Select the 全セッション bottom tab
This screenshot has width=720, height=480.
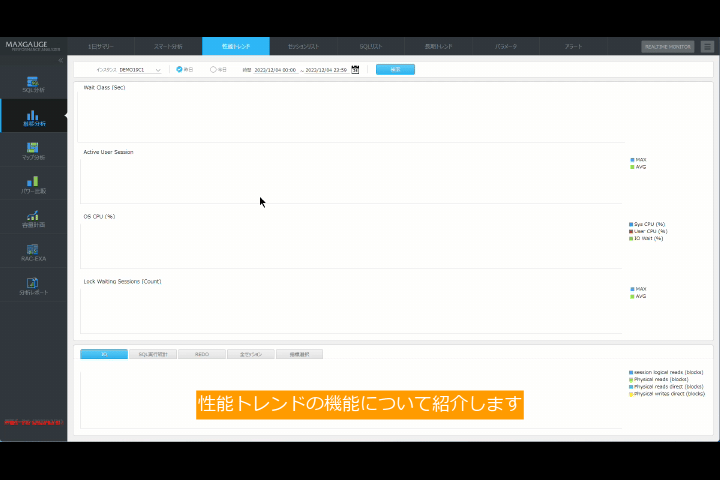251,354
